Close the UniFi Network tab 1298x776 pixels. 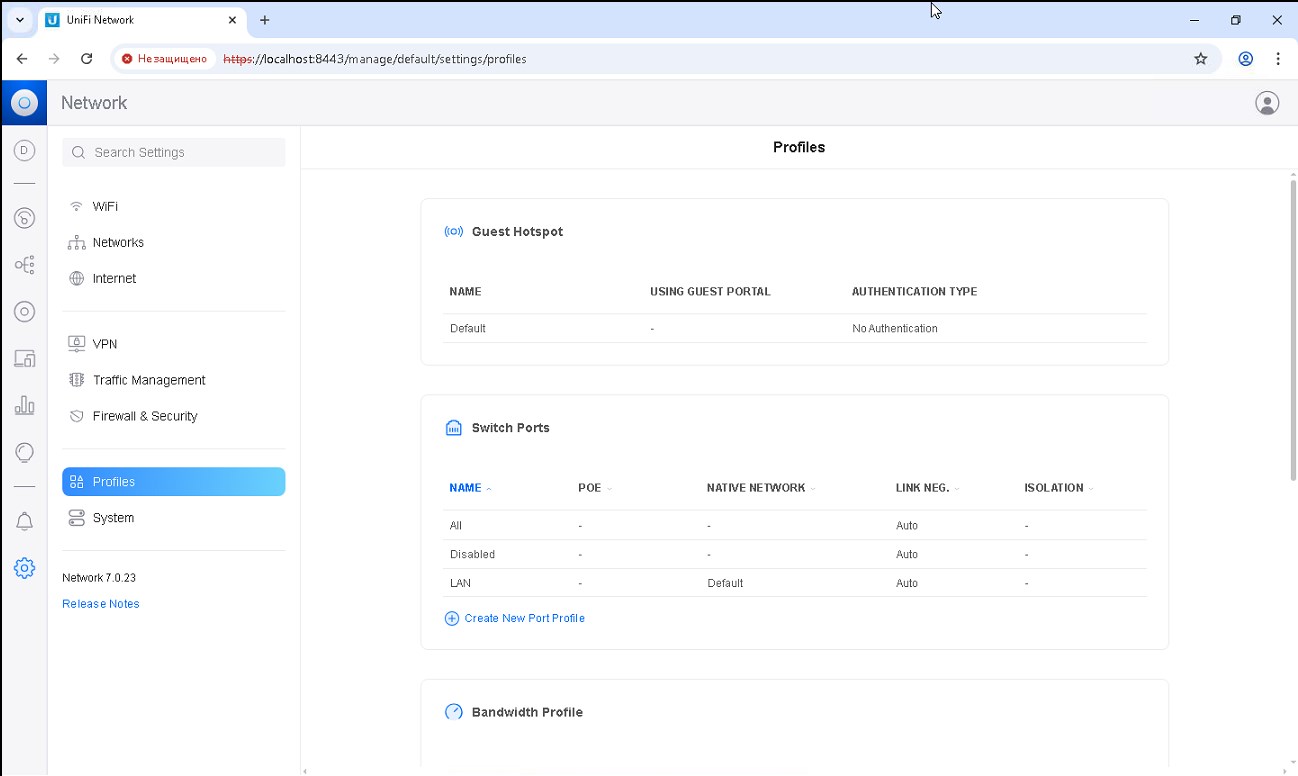(x=232, y=20)
